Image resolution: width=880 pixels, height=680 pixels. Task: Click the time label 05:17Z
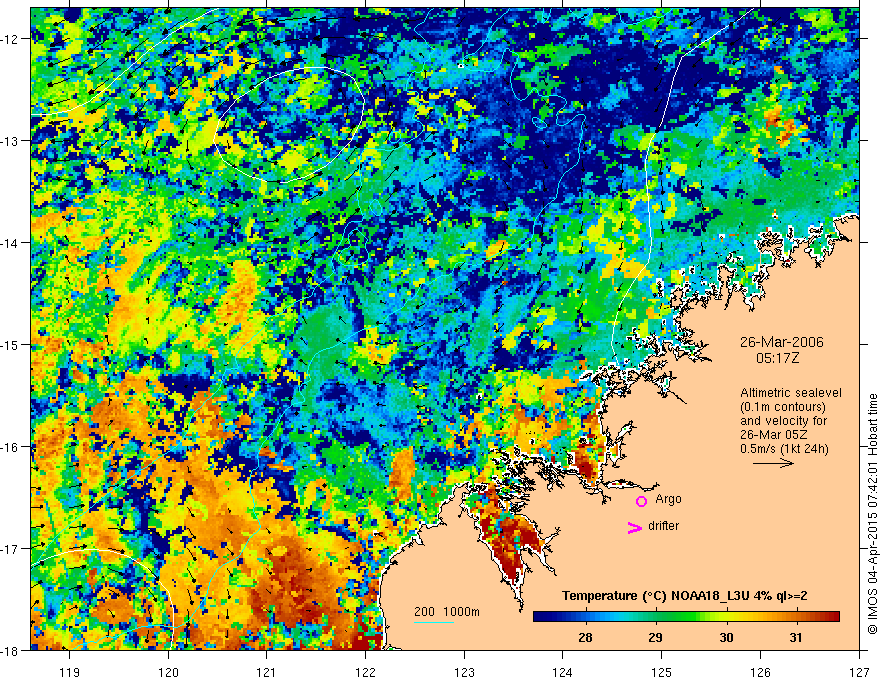777,358
